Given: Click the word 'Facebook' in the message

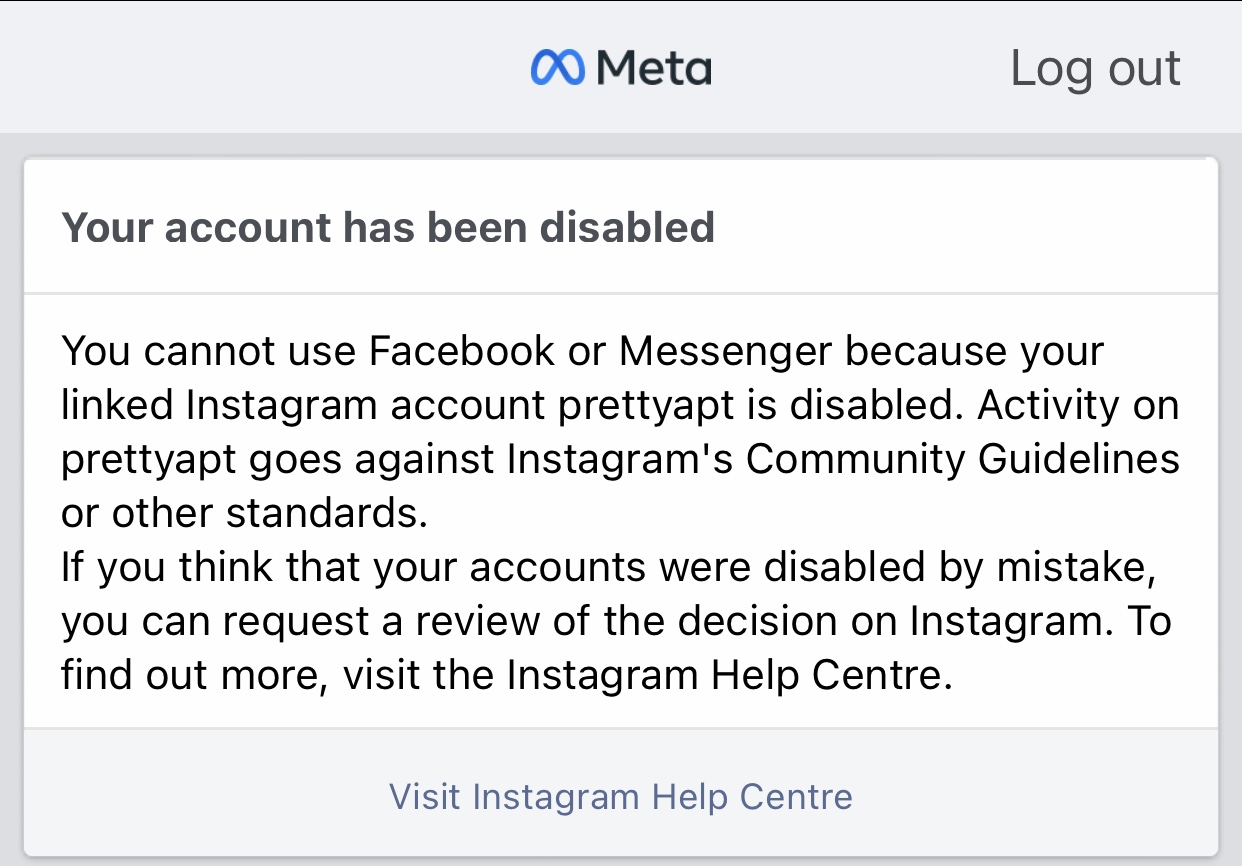Looking at the screenshot, I should pos(462,351).
